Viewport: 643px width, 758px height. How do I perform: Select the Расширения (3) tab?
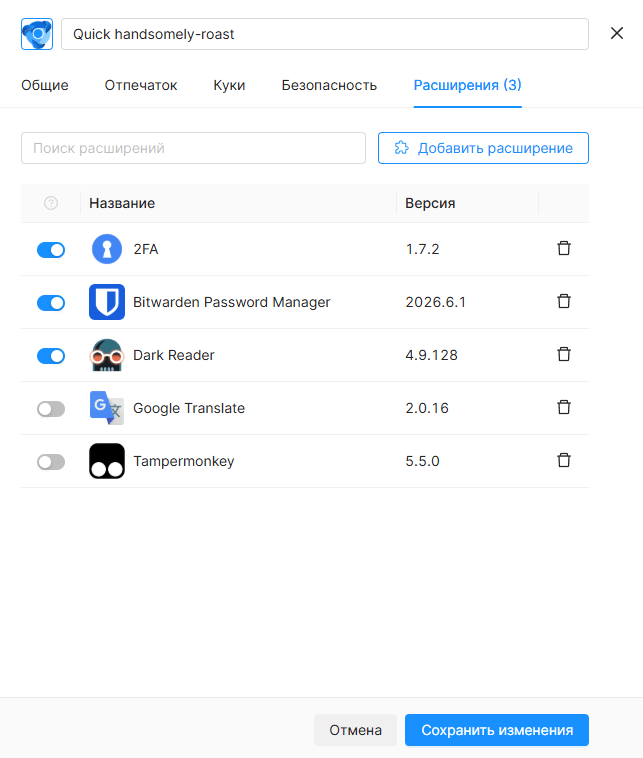[468, 85]
